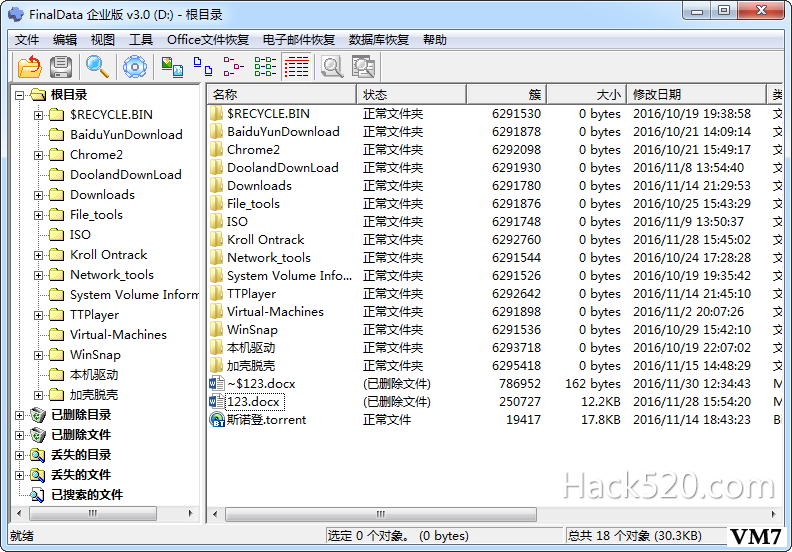Switch to large icons view
Screen dimensions: 792x552
[x=172, y=67]
